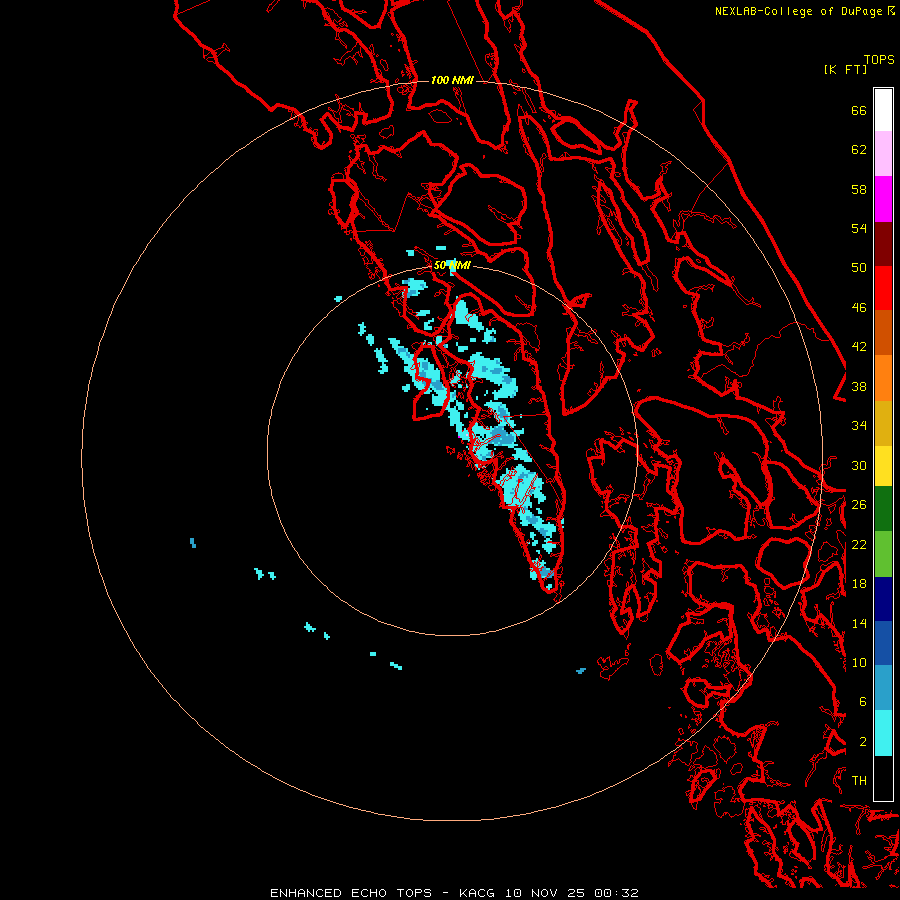Click the legend value '22'
900x900 pixels.
click(859, 544)
